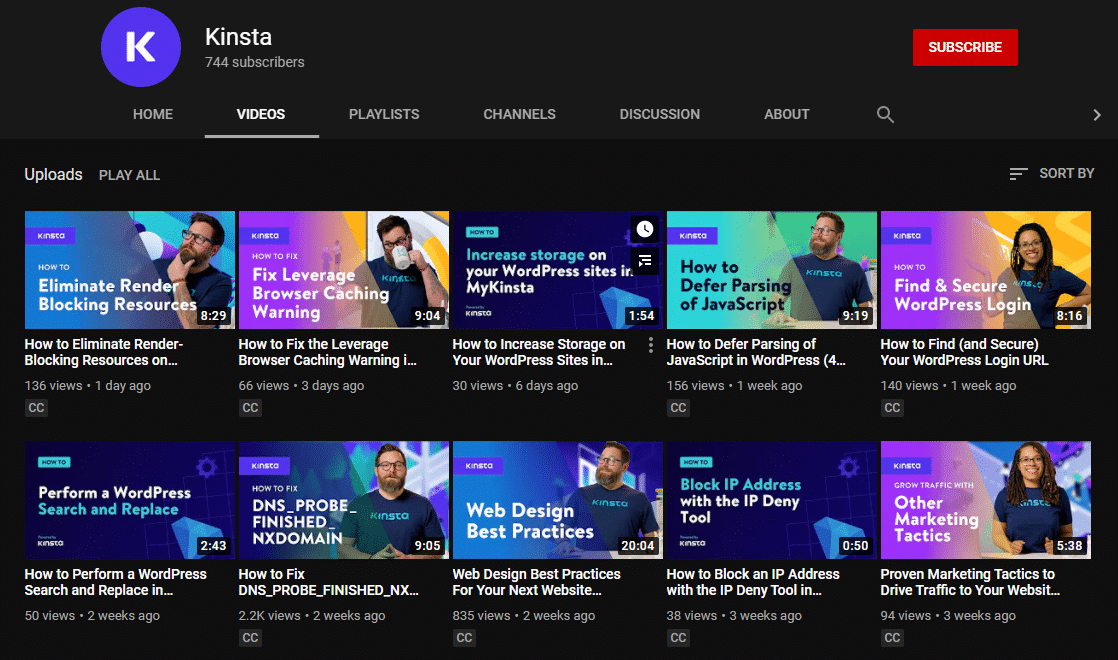
Task: Click the Web Design Best Practices video title
Action: 536,581
